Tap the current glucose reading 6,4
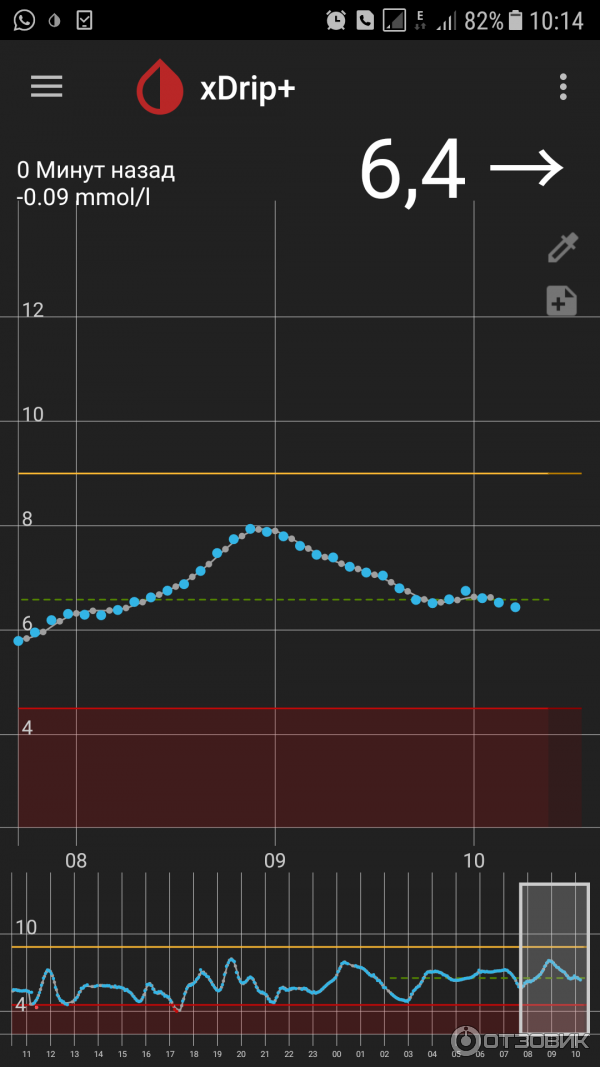The image size is (600, 1067). (x=412, y=171)
